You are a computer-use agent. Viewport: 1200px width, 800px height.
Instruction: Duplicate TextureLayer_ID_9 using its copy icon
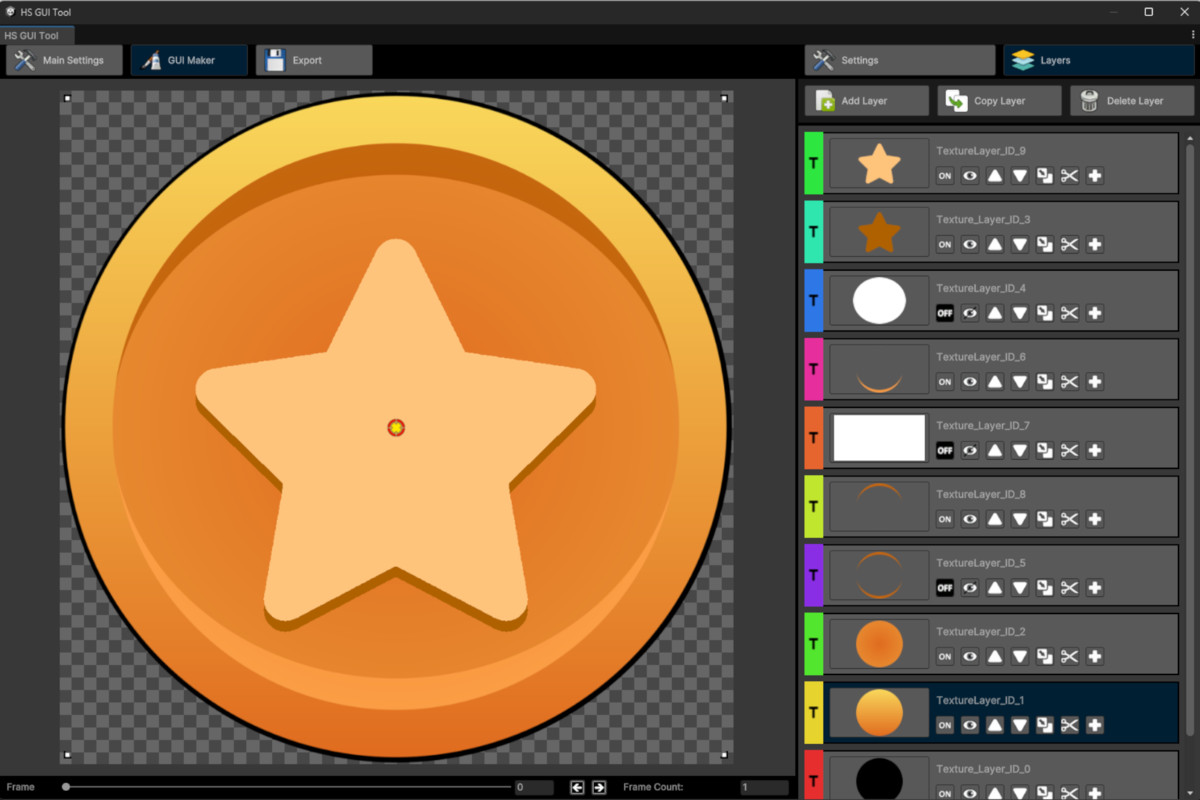pos(1044,175)
